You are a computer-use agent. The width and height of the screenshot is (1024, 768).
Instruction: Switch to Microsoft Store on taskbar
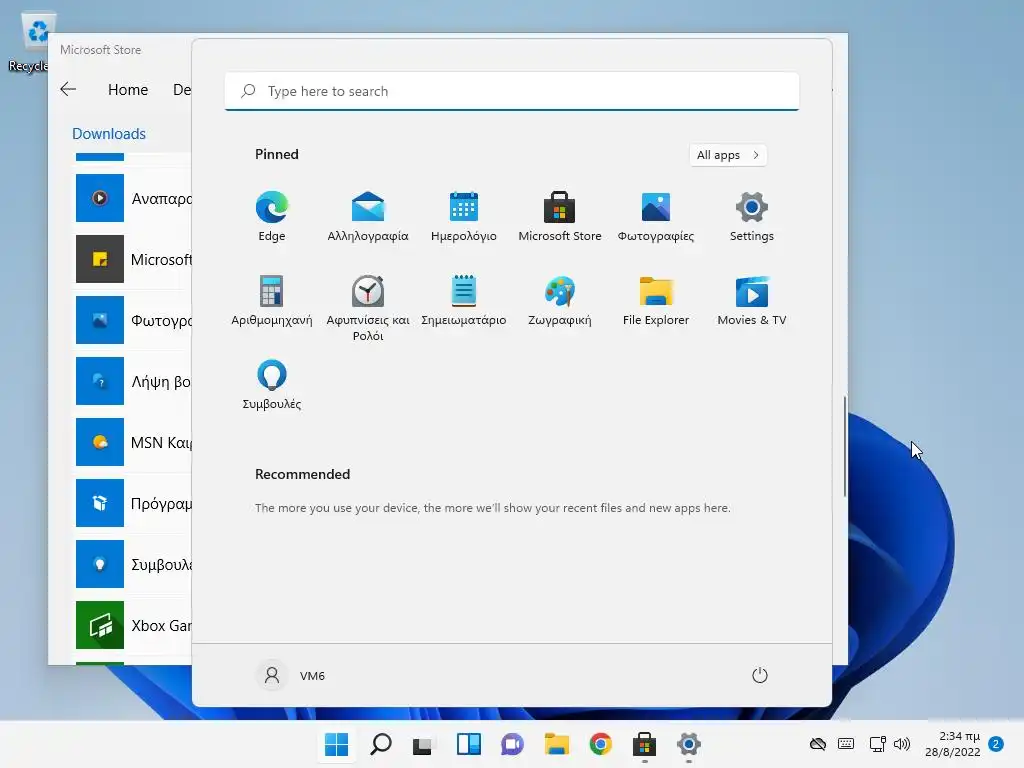[645, 744]
